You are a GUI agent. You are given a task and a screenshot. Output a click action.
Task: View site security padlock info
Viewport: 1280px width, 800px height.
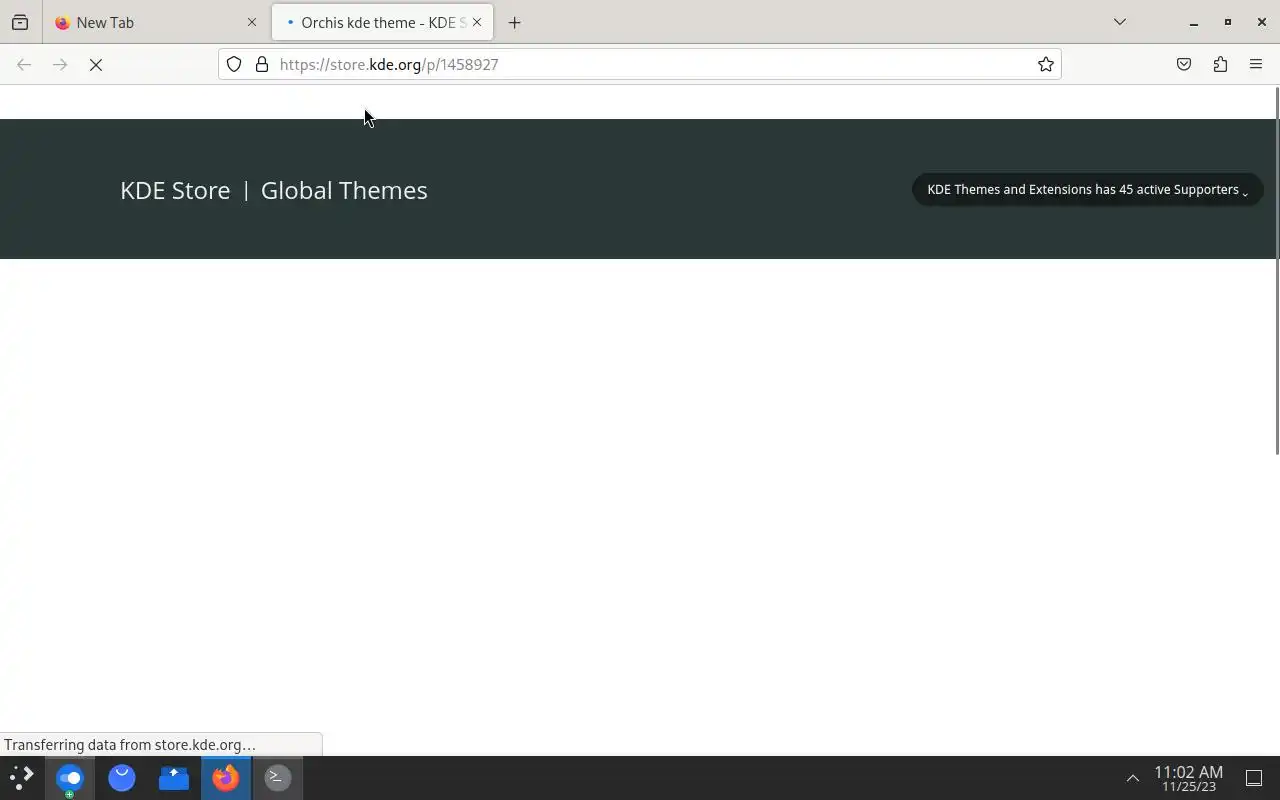(262, 64)
